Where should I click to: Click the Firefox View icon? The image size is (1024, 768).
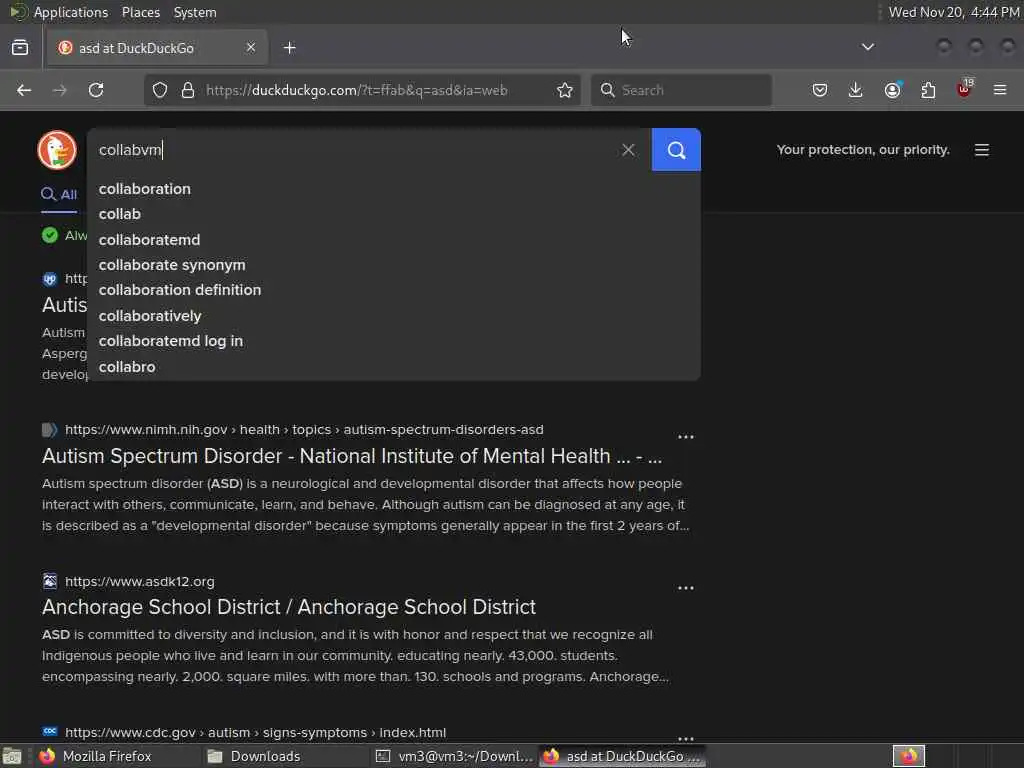click(x=20, y=48)
